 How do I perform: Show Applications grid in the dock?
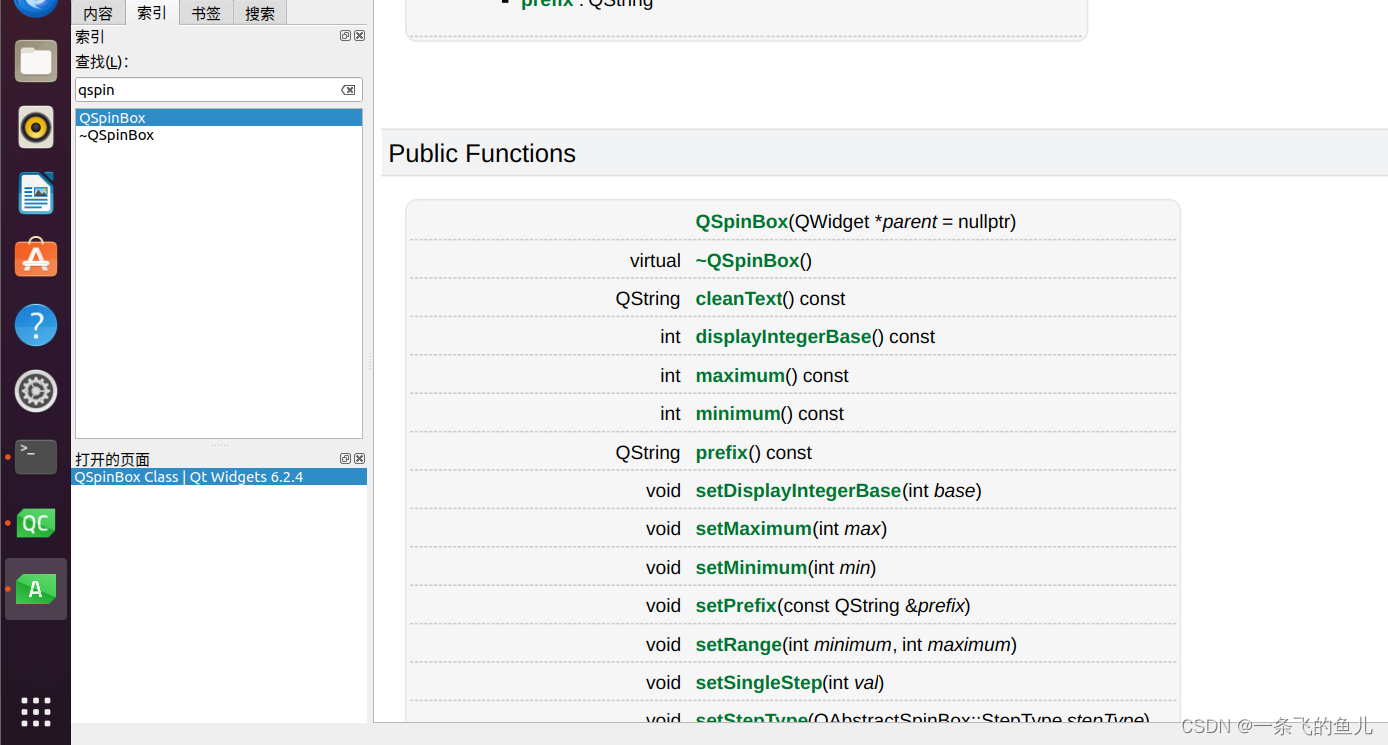36,711
